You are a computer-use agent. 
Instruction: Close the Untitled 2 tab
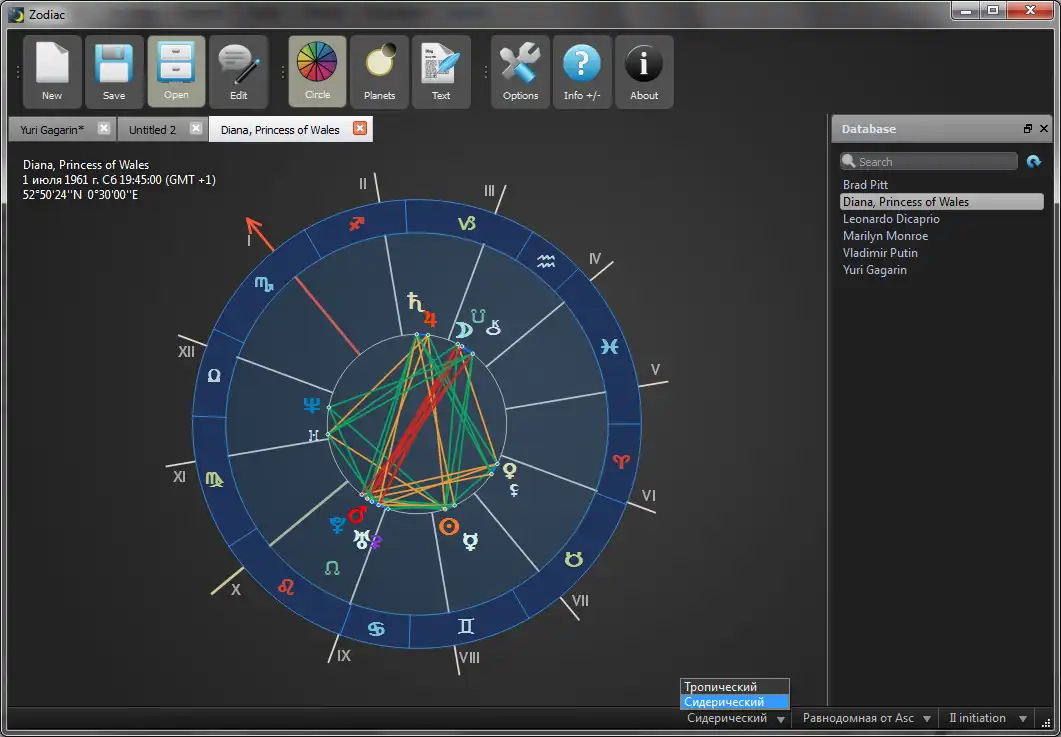pyautogui.click(x=196, y=129)
